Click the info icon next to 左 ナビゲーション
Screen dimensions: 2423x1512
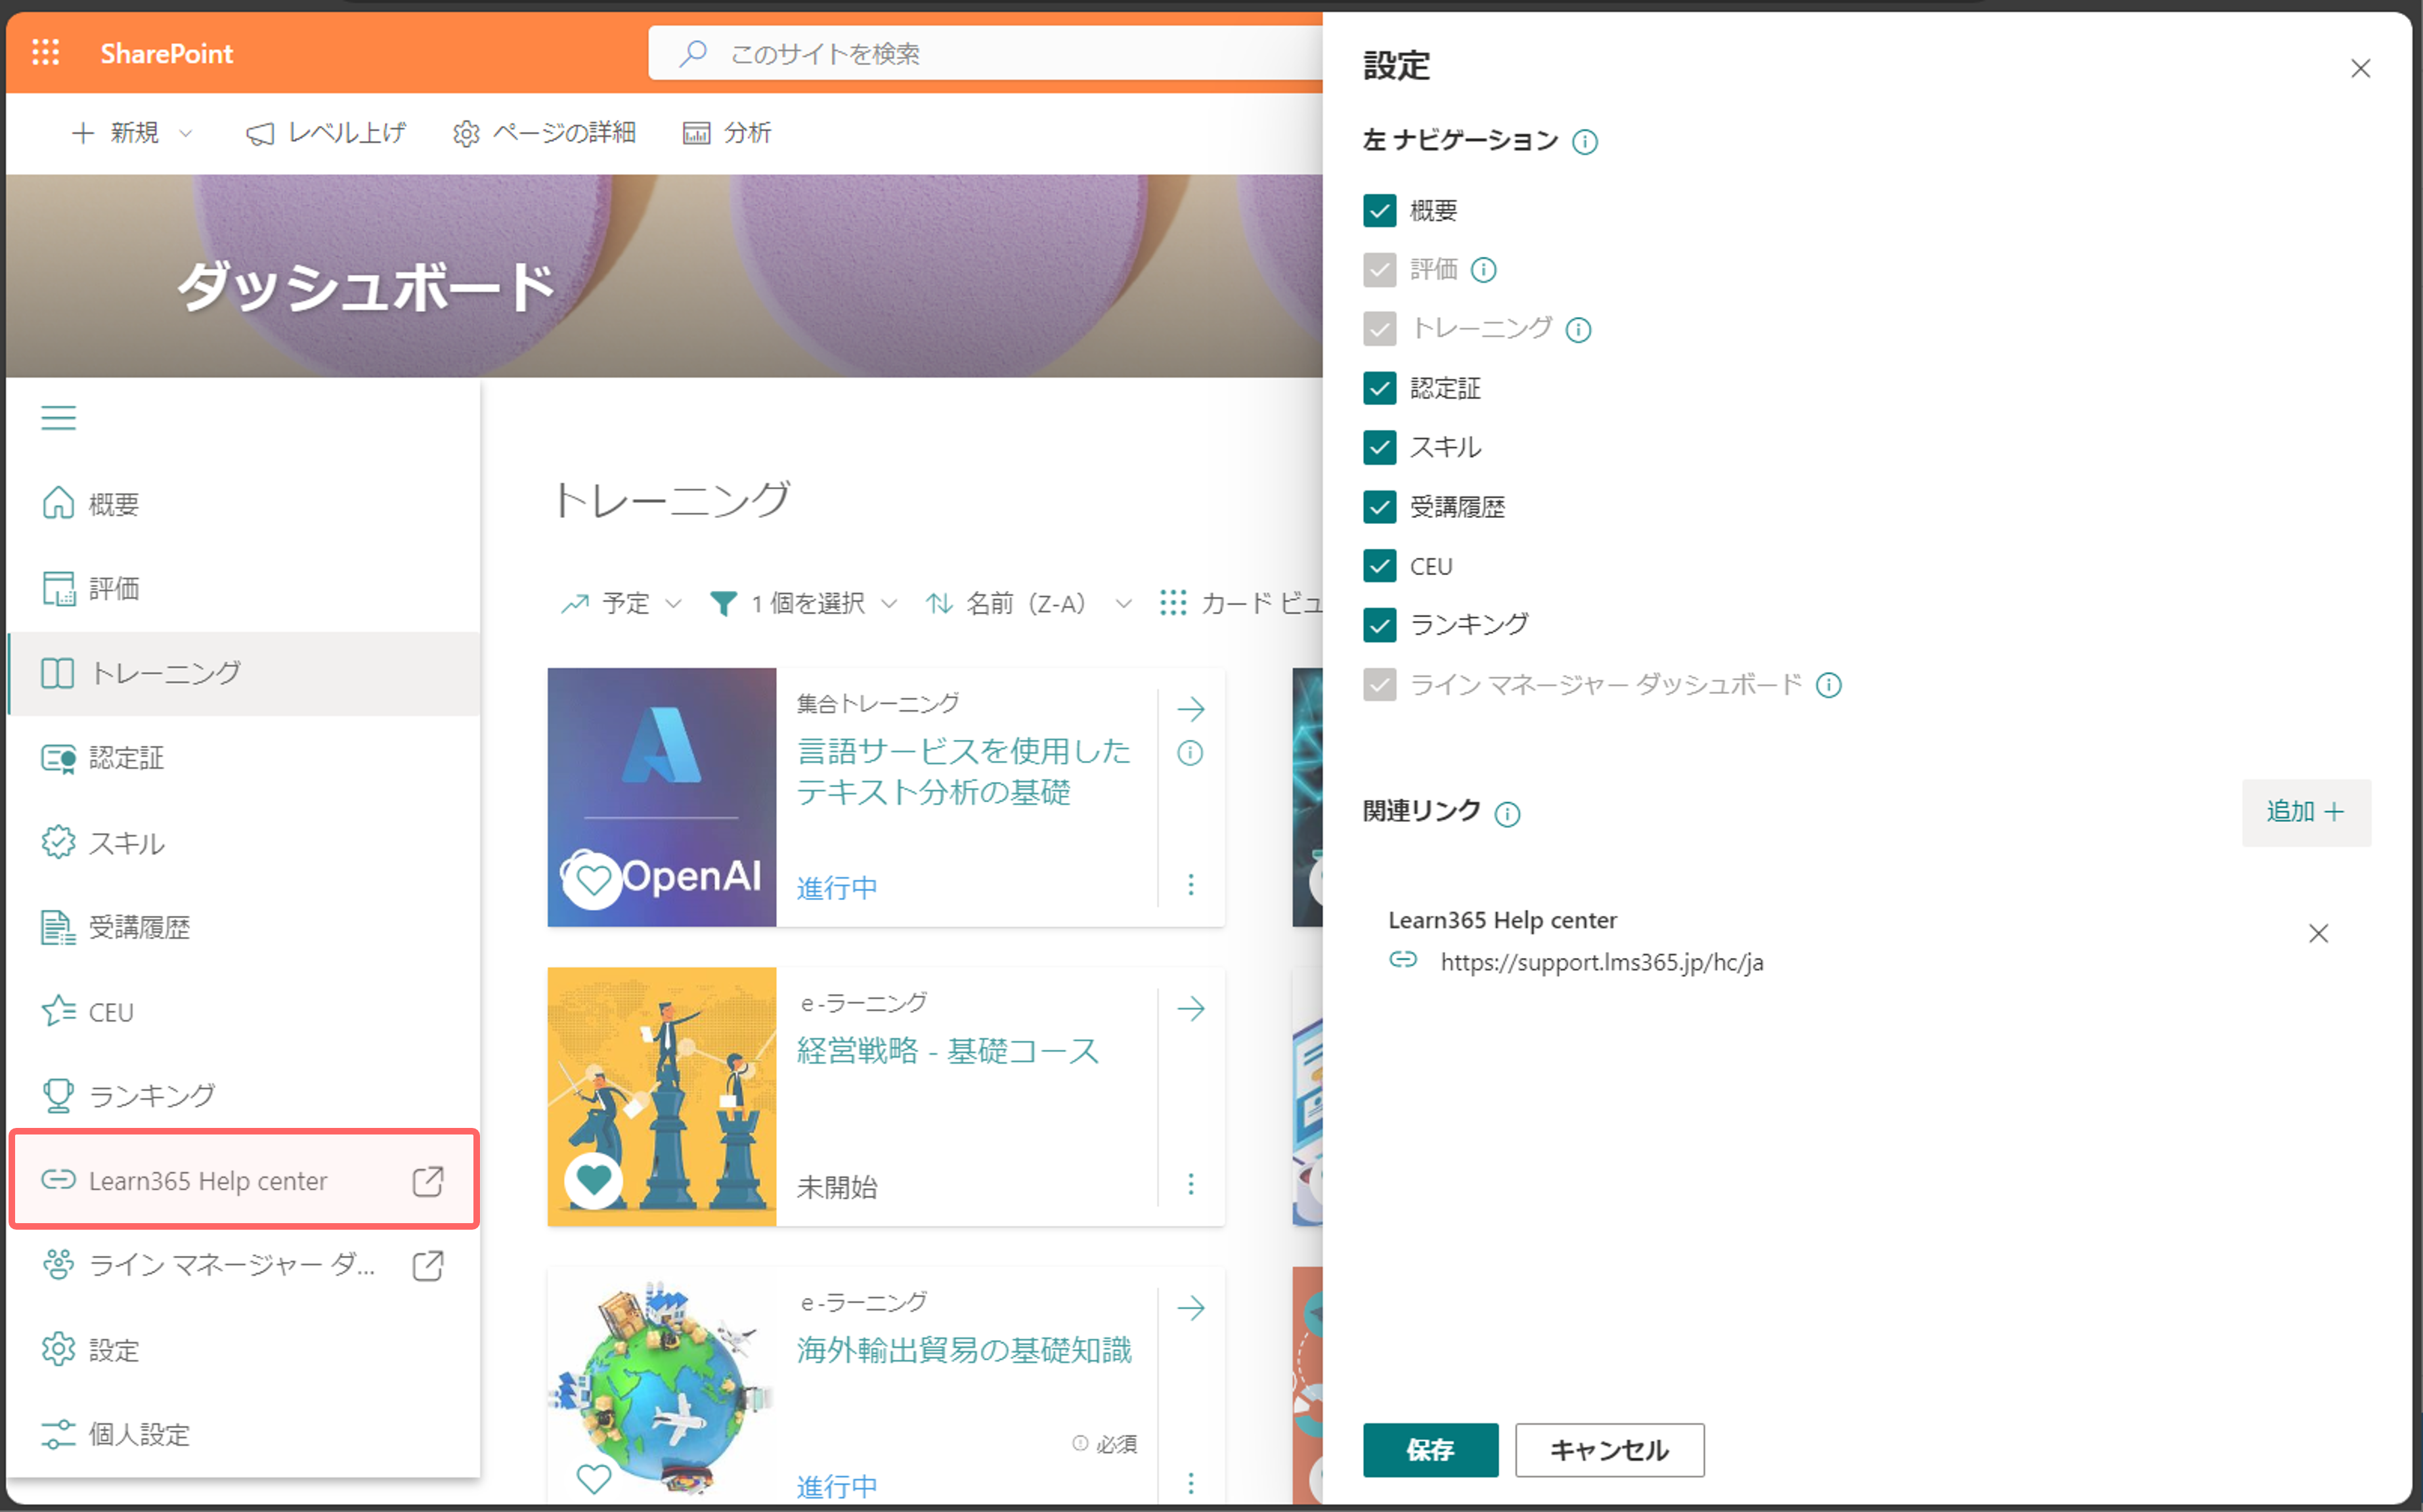click(1584, 142)
